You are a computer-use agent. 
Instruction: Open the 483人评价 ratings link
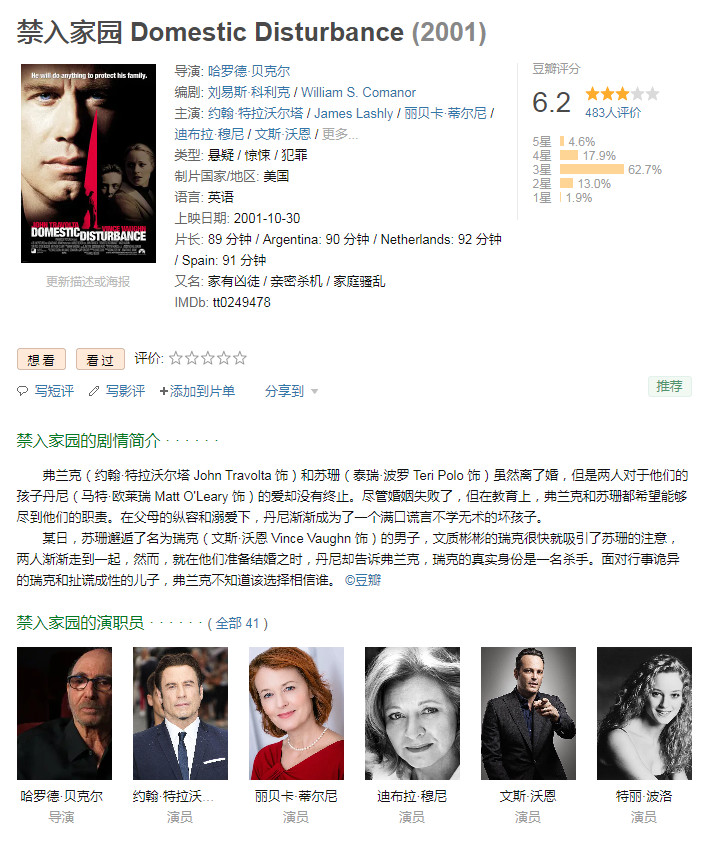pyautogui.click(x=612, y=113)
